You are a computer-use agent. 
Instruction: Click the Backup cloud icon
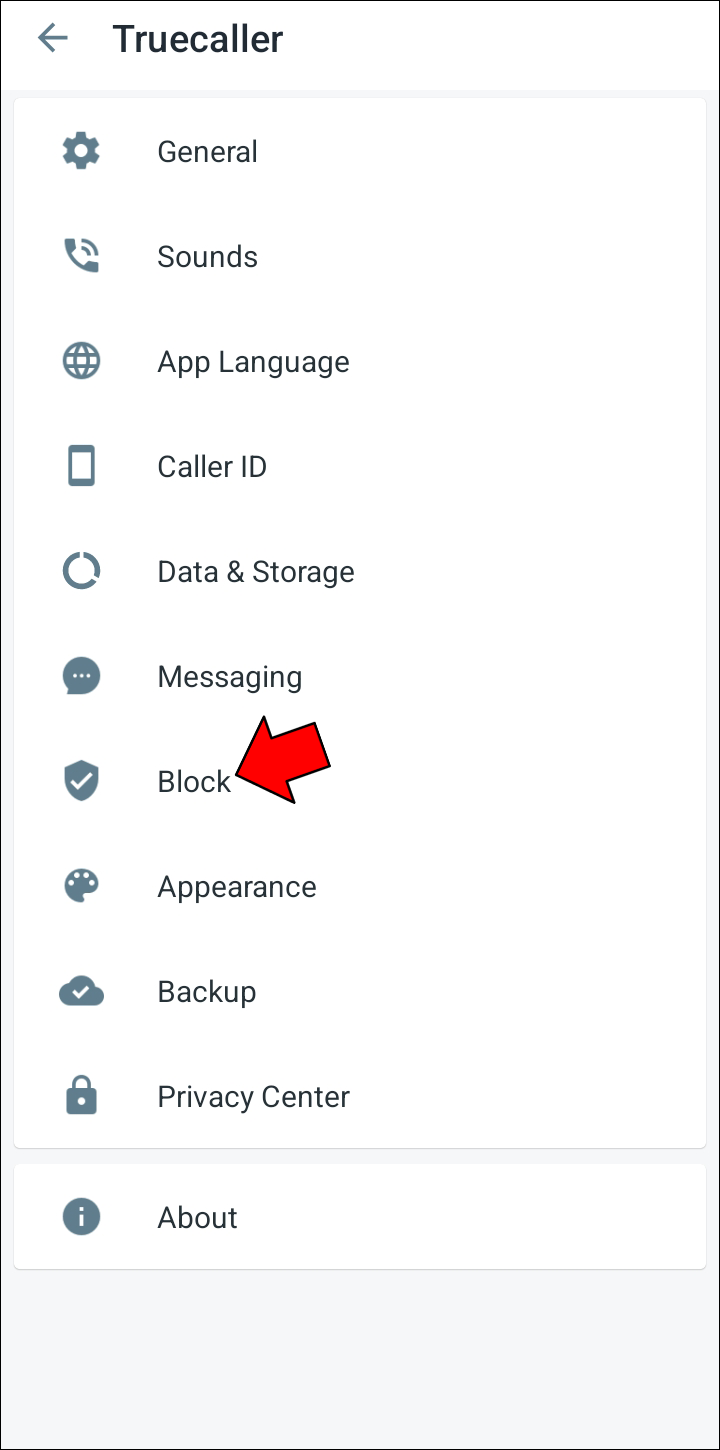coord(81,991)
